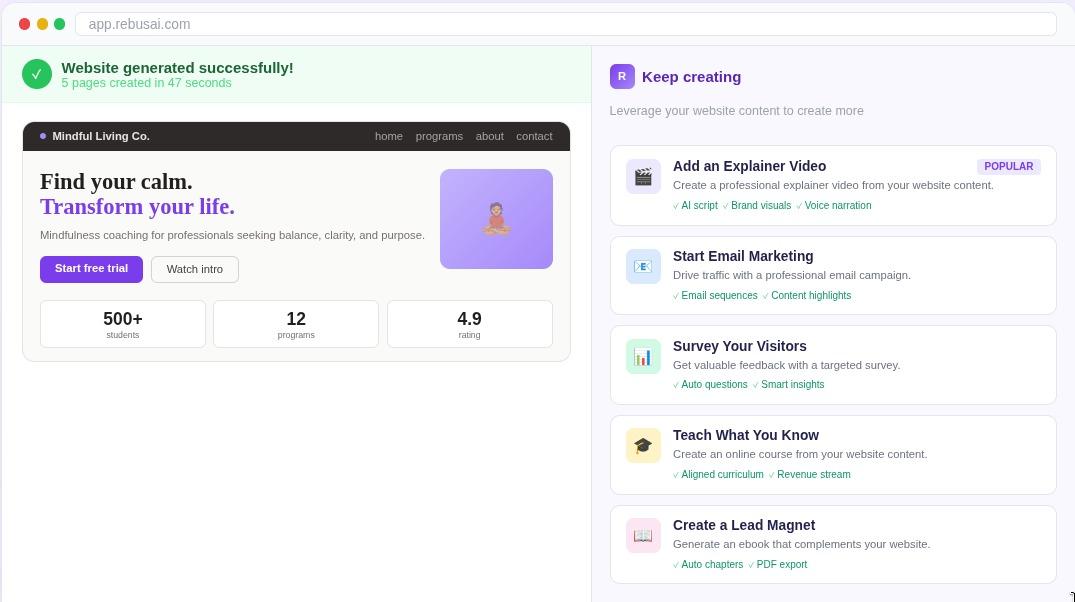Click the green success checkmark icon

37,73
